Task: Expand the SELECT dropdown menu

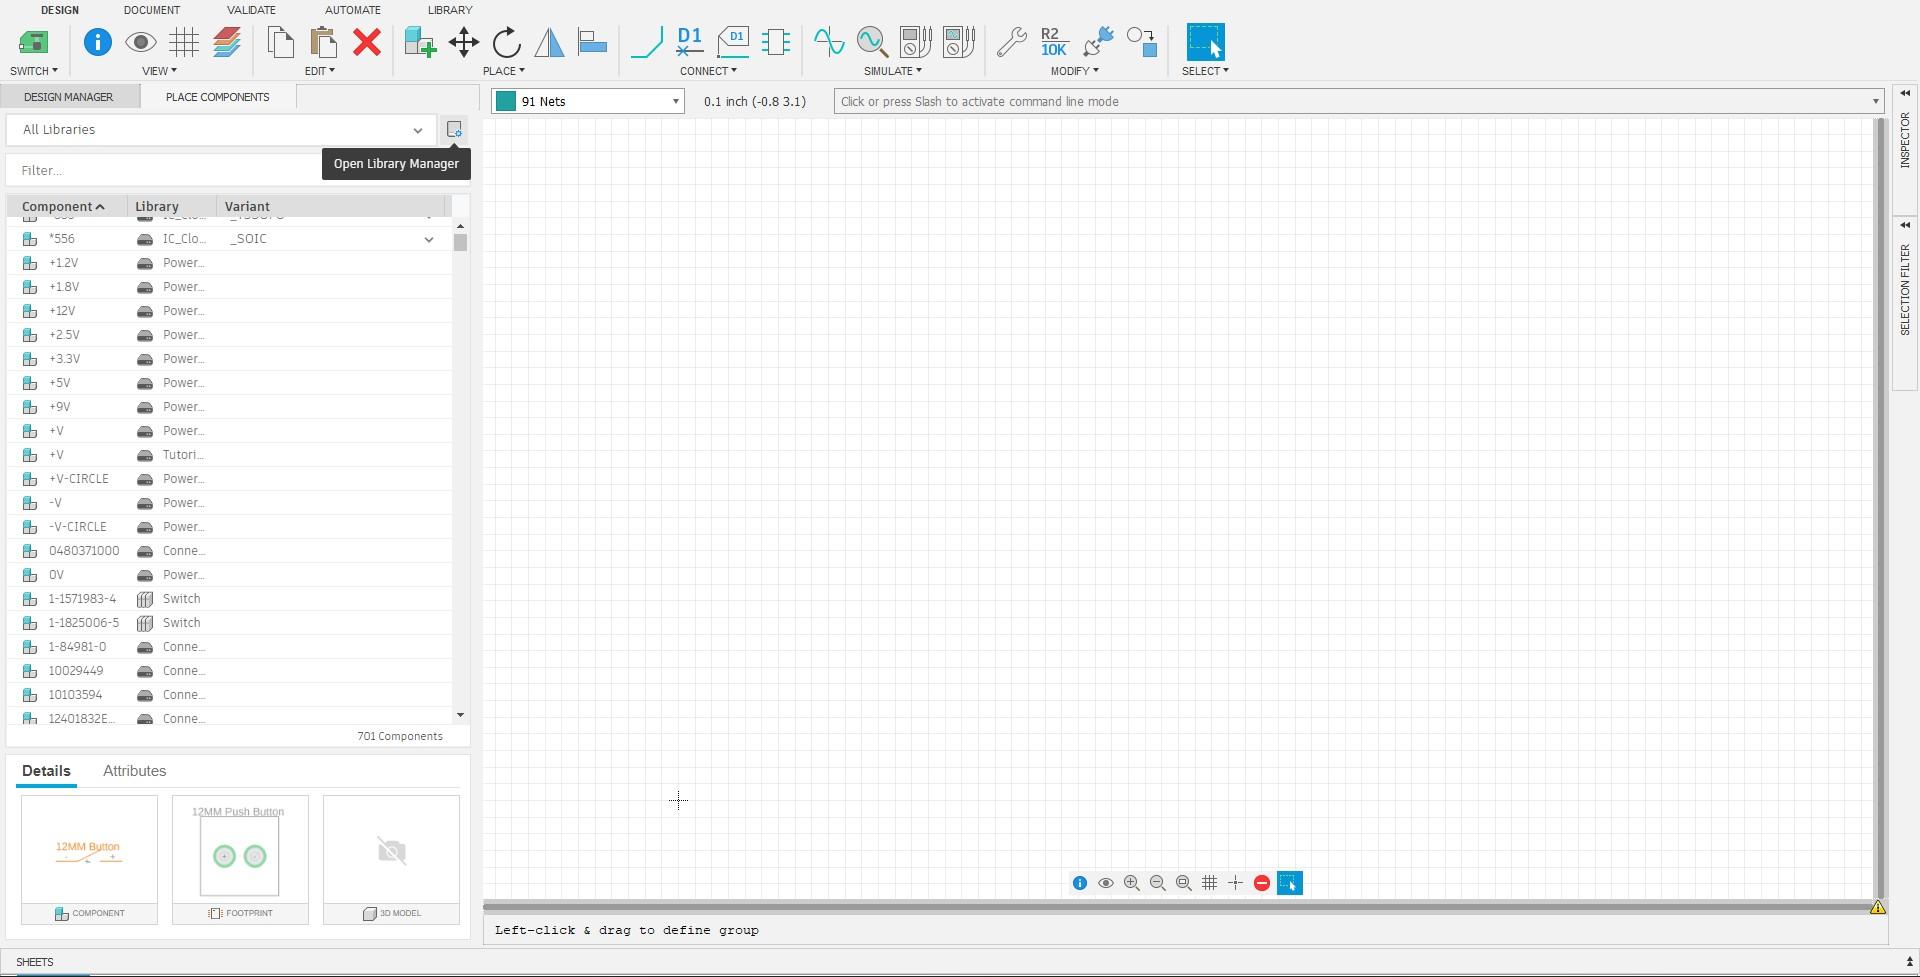Action: [1205, 71]
